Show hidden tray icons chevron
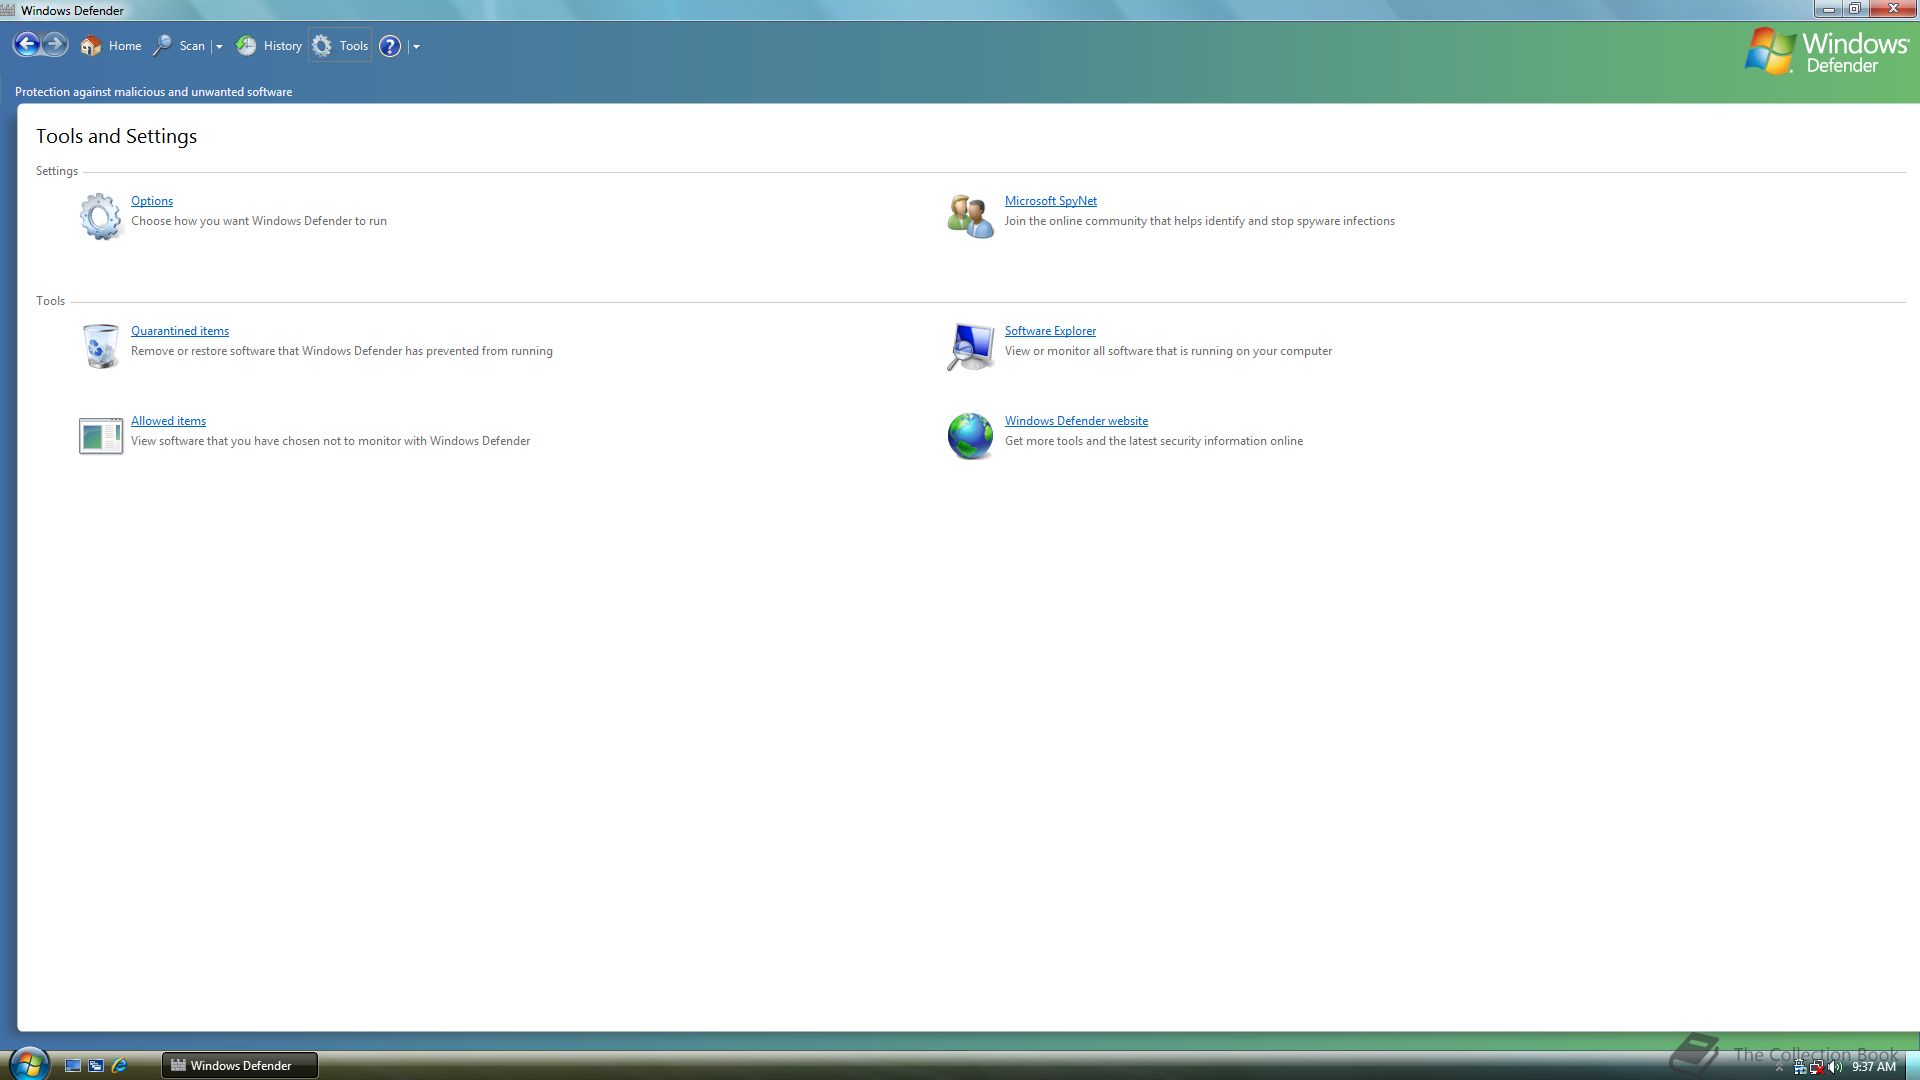This screenshot has width=1920, height=1080. [1779, 1068]
